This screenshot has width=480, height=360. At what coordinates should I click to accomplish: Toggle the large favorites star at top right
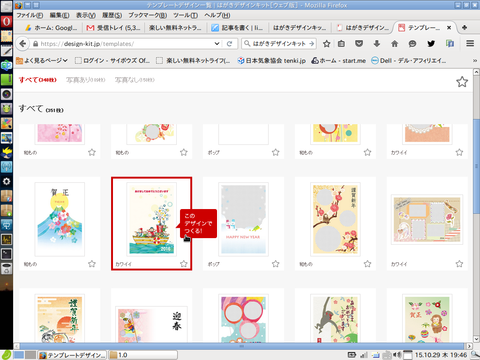tap(462, 82)
